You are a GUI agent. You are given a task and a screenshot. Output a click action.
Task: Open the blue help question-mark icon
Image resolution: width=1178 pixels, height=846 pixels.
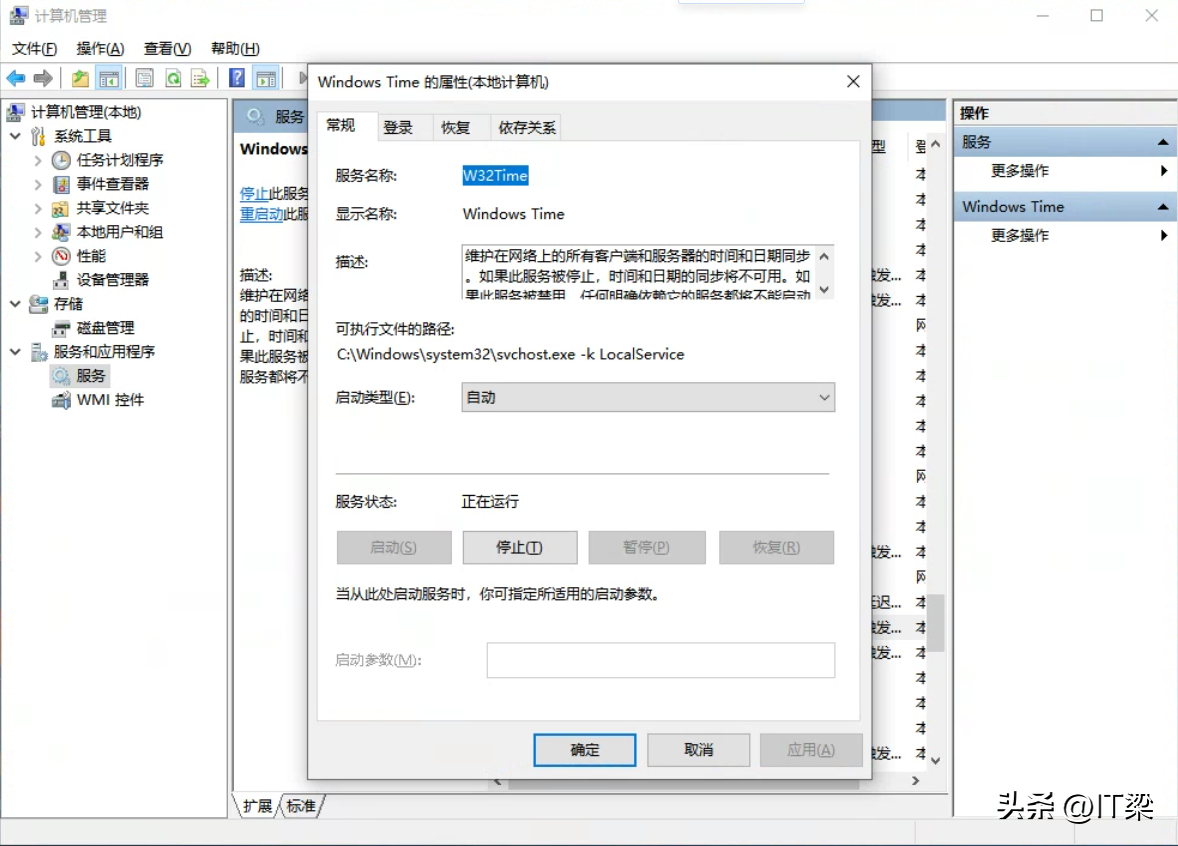[x=237, y=78]
